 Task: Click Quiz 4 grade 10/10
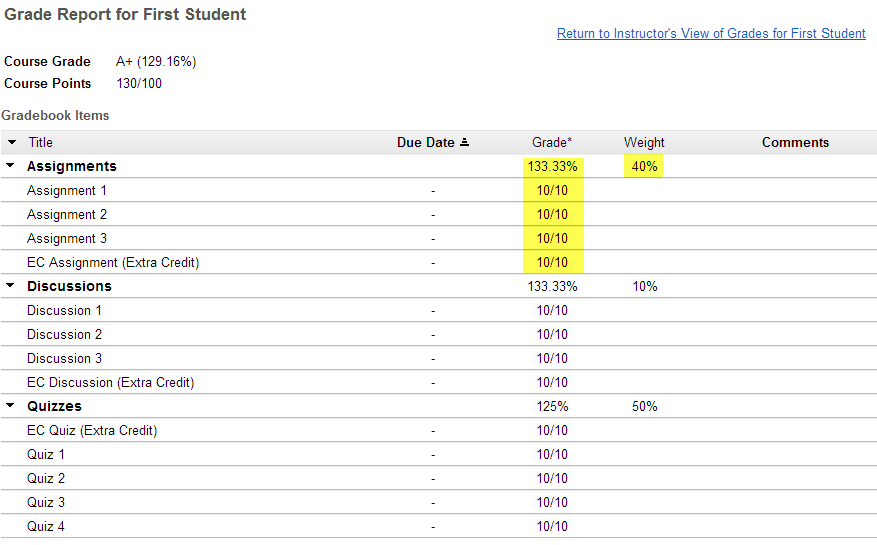[553, 527]
